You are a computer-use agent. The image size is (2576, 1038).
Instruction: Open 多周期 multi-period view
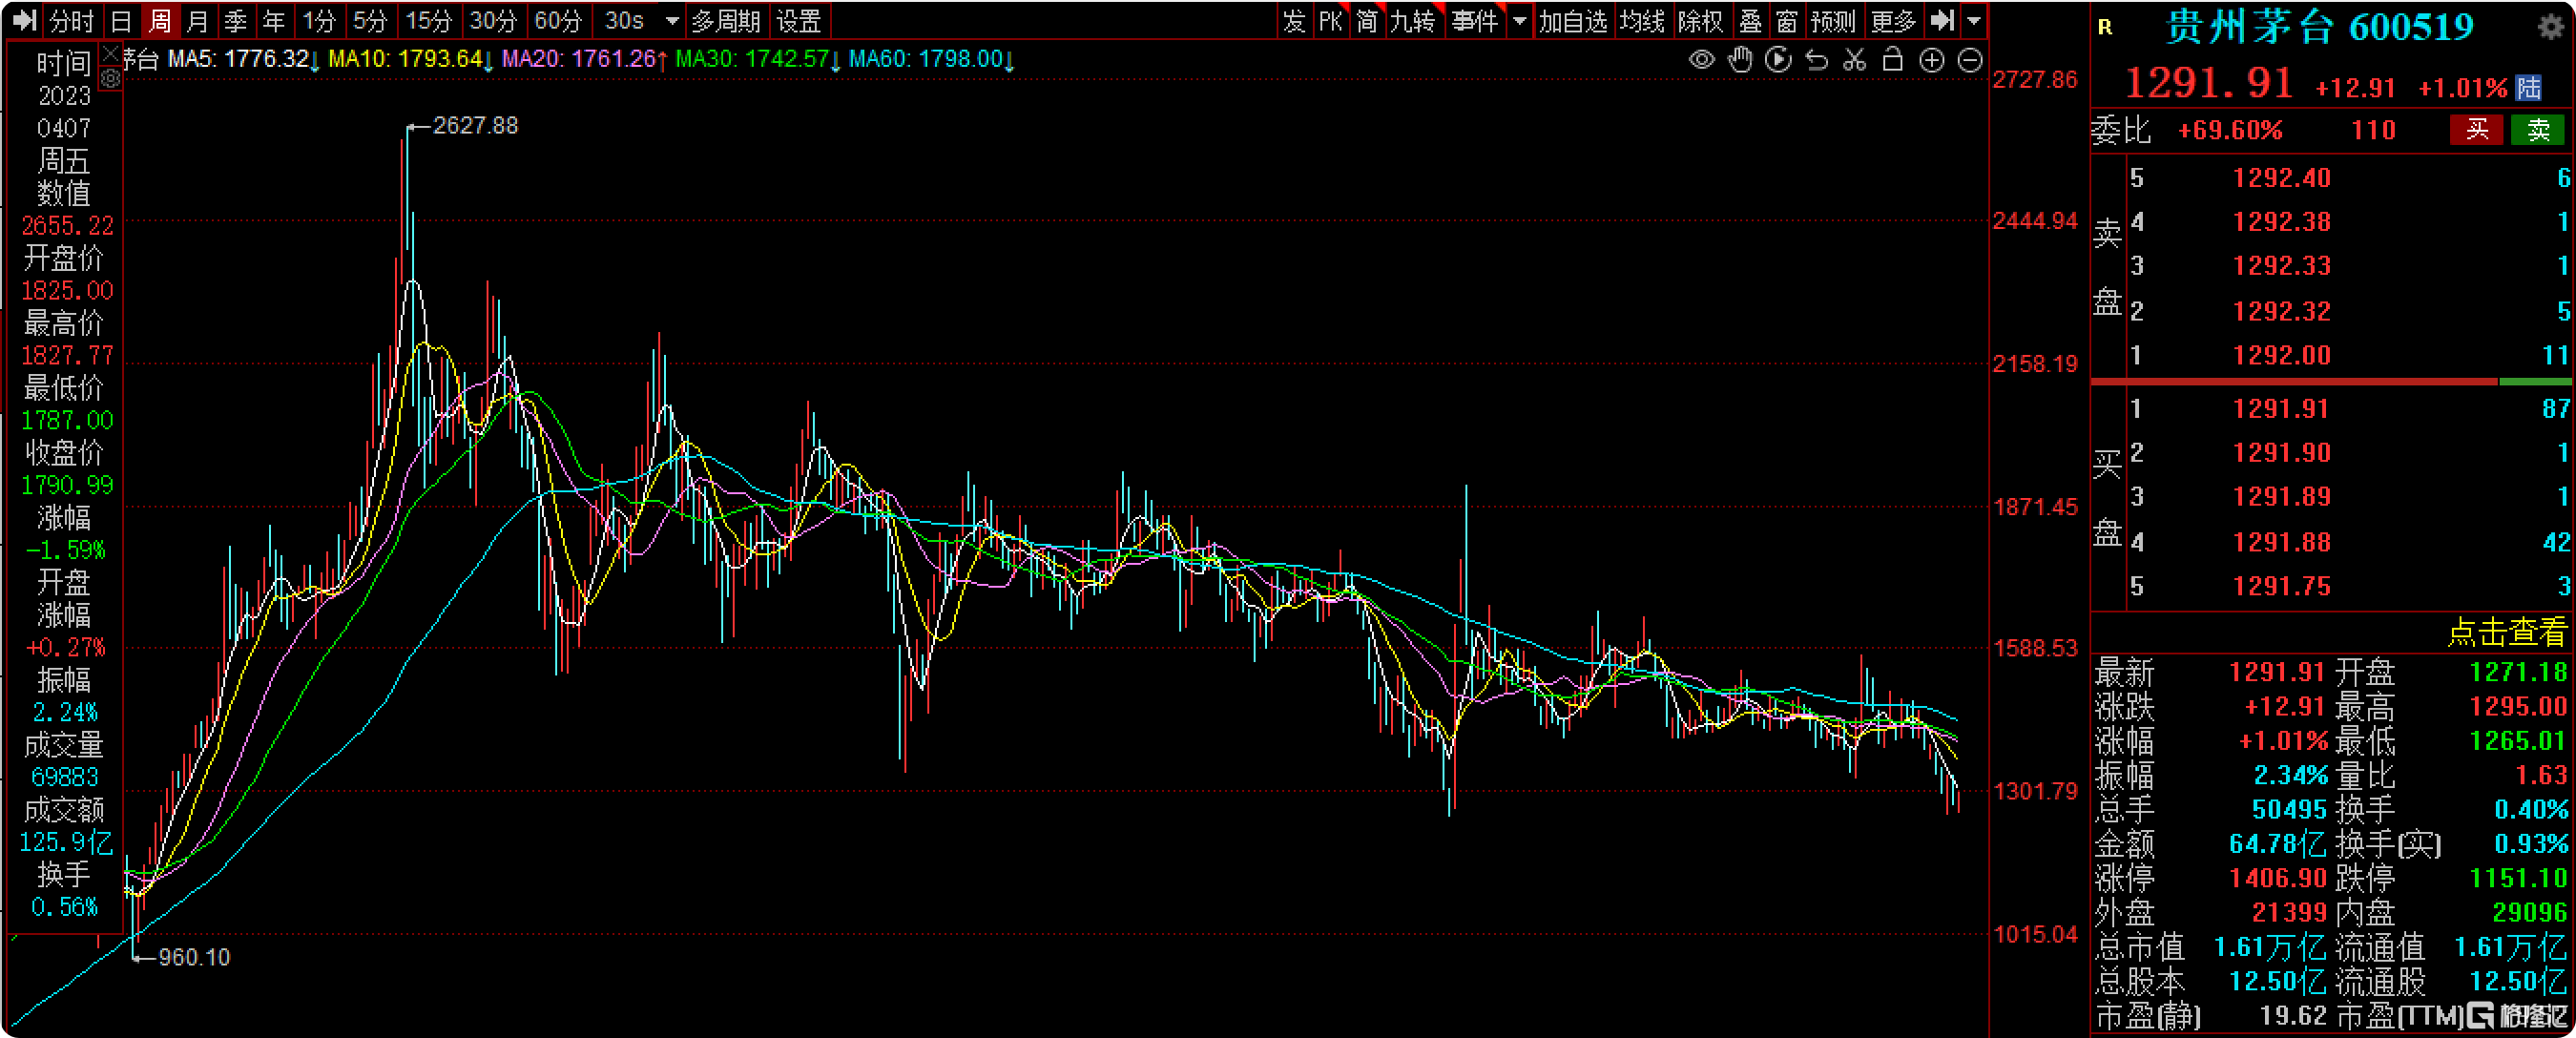point(726,21)
